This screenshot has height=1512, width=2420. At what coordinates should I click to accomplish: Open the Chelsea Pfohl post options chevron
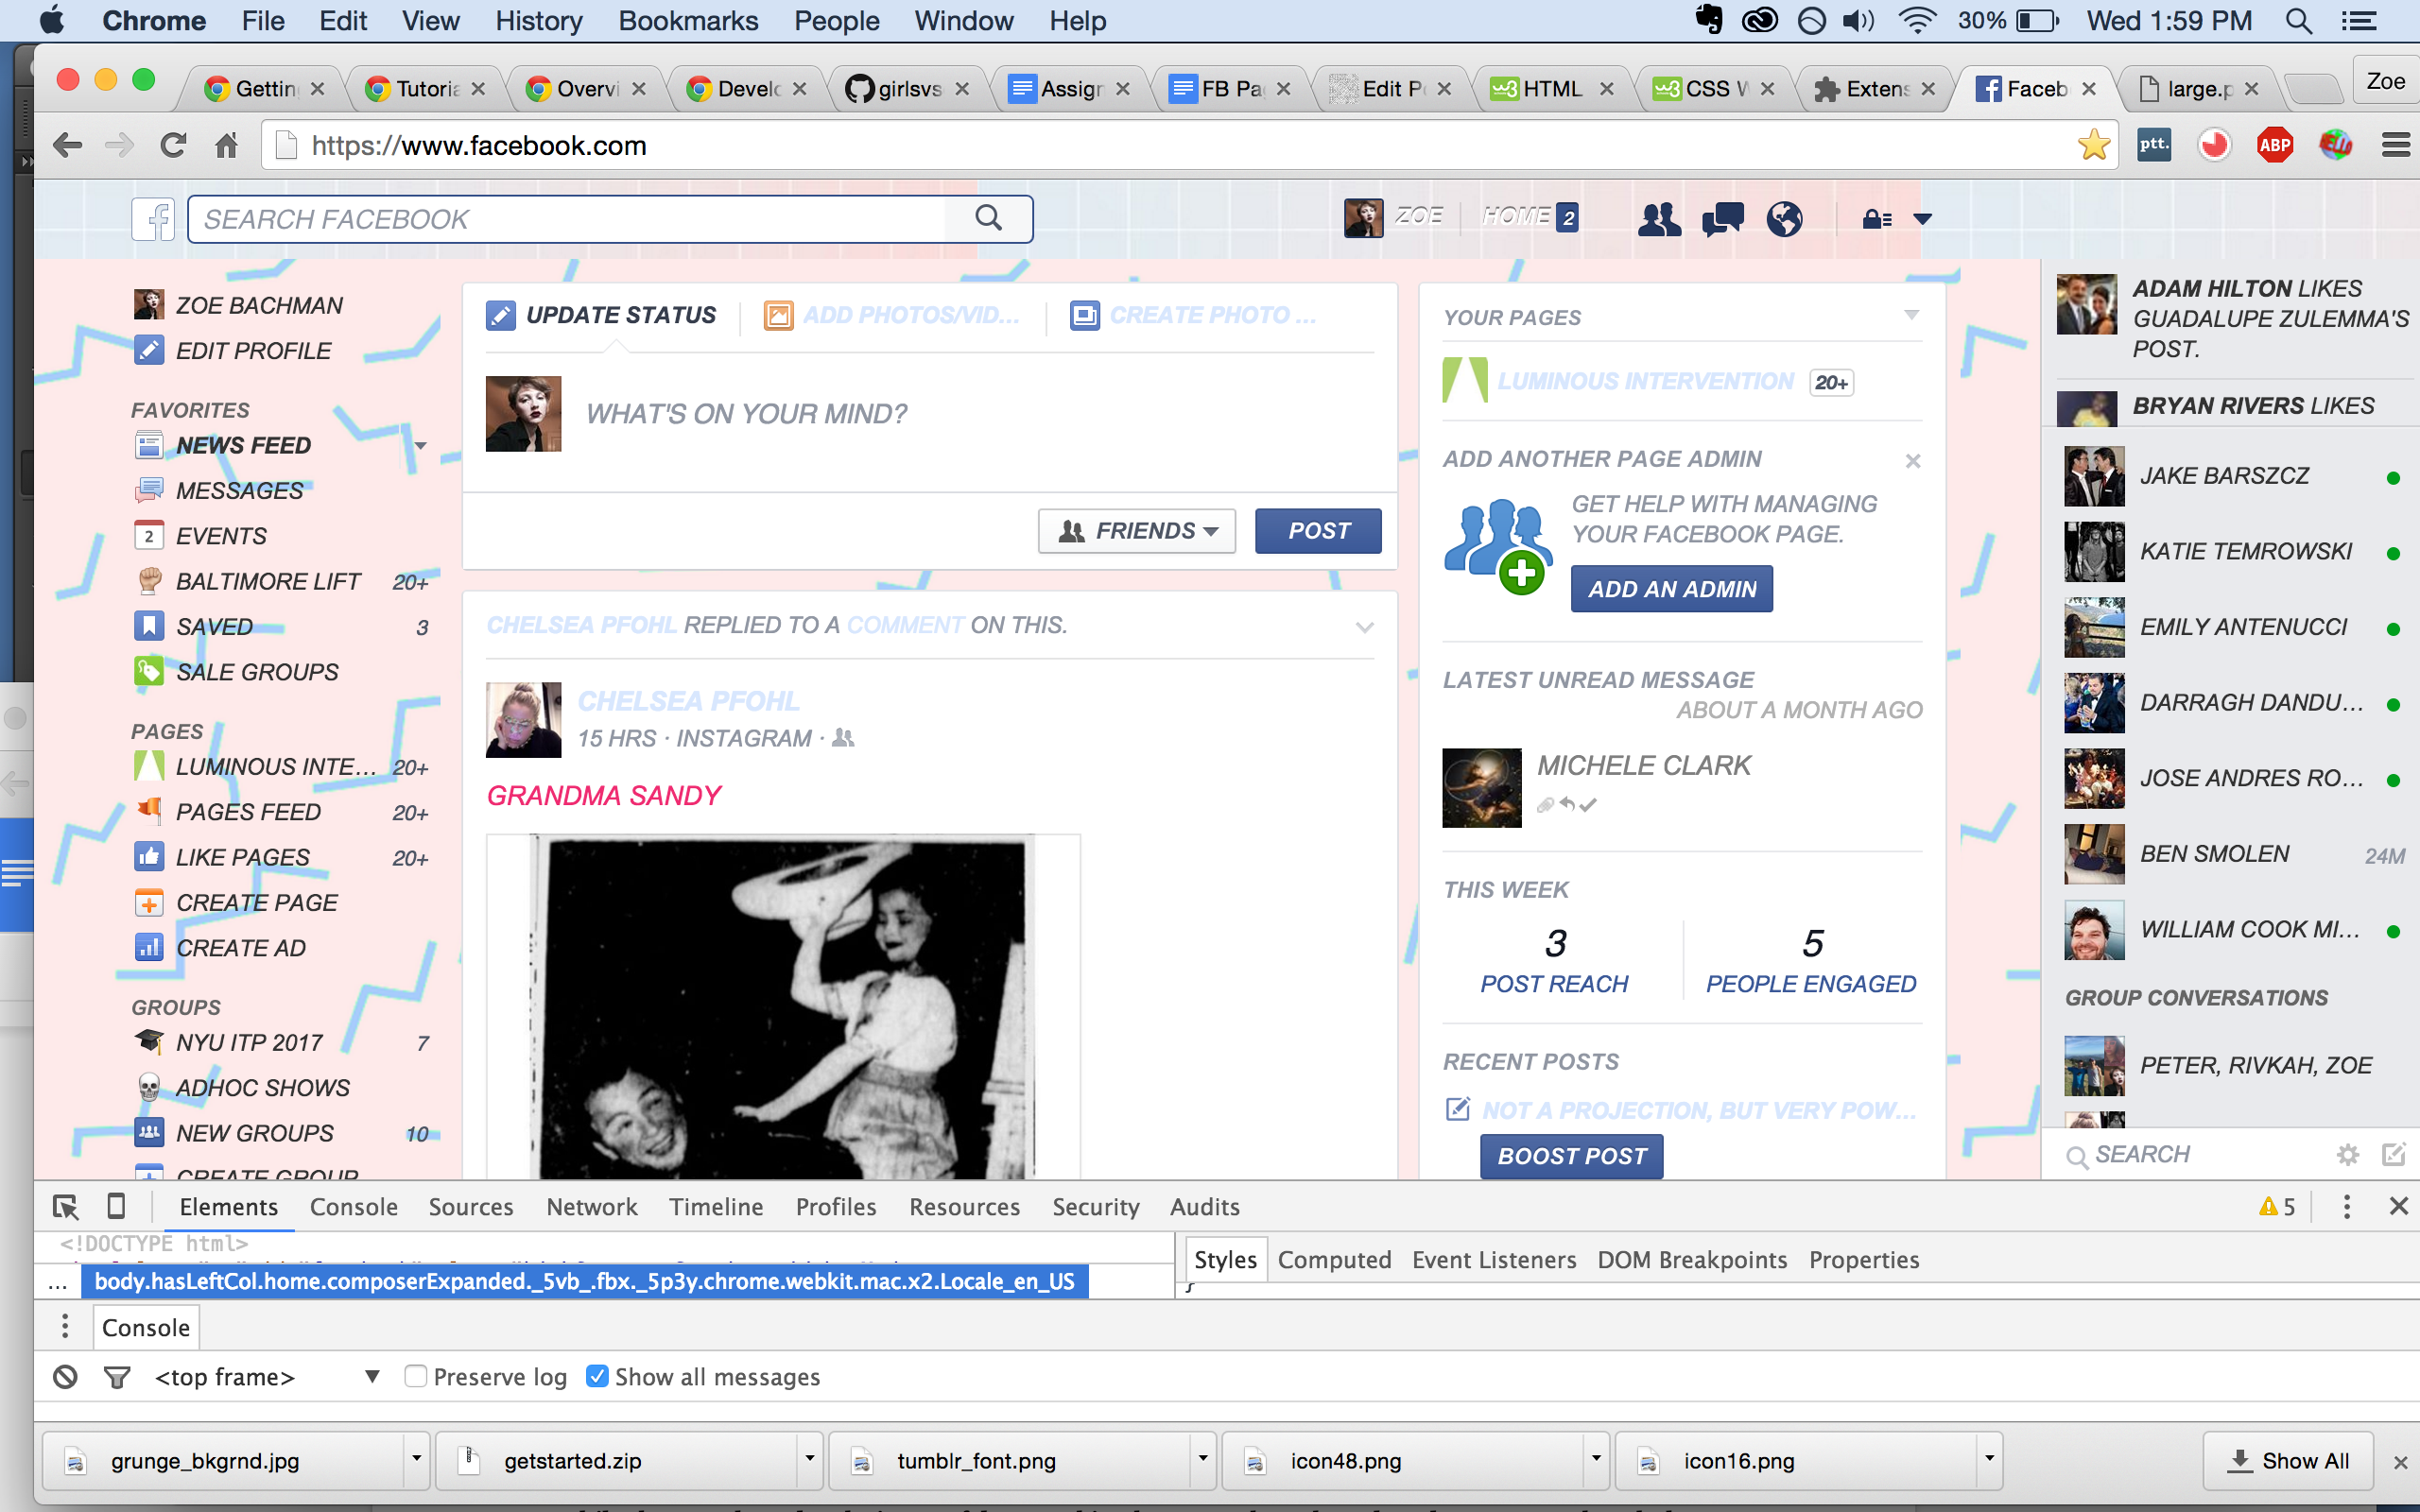coord(1364,627)
